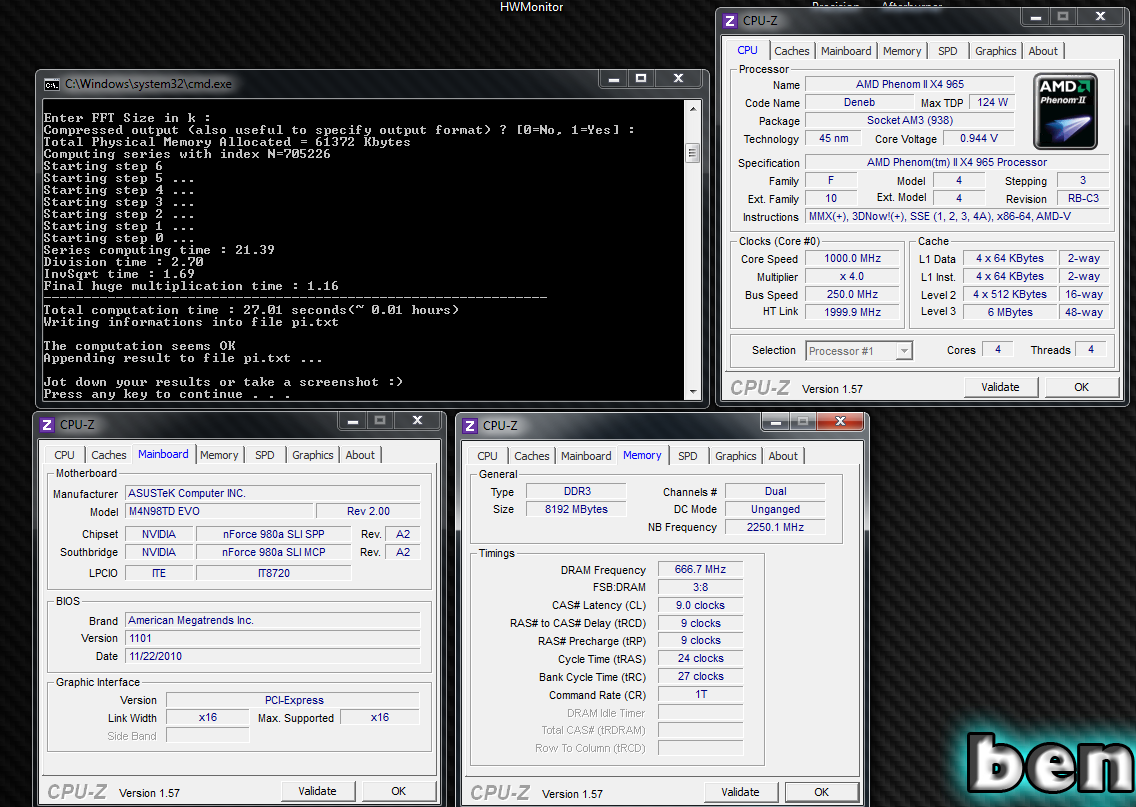Click the HT Link 1999.9 MHz value
1136x807 pixels.
pyautogui.click(x=852, y=311)
